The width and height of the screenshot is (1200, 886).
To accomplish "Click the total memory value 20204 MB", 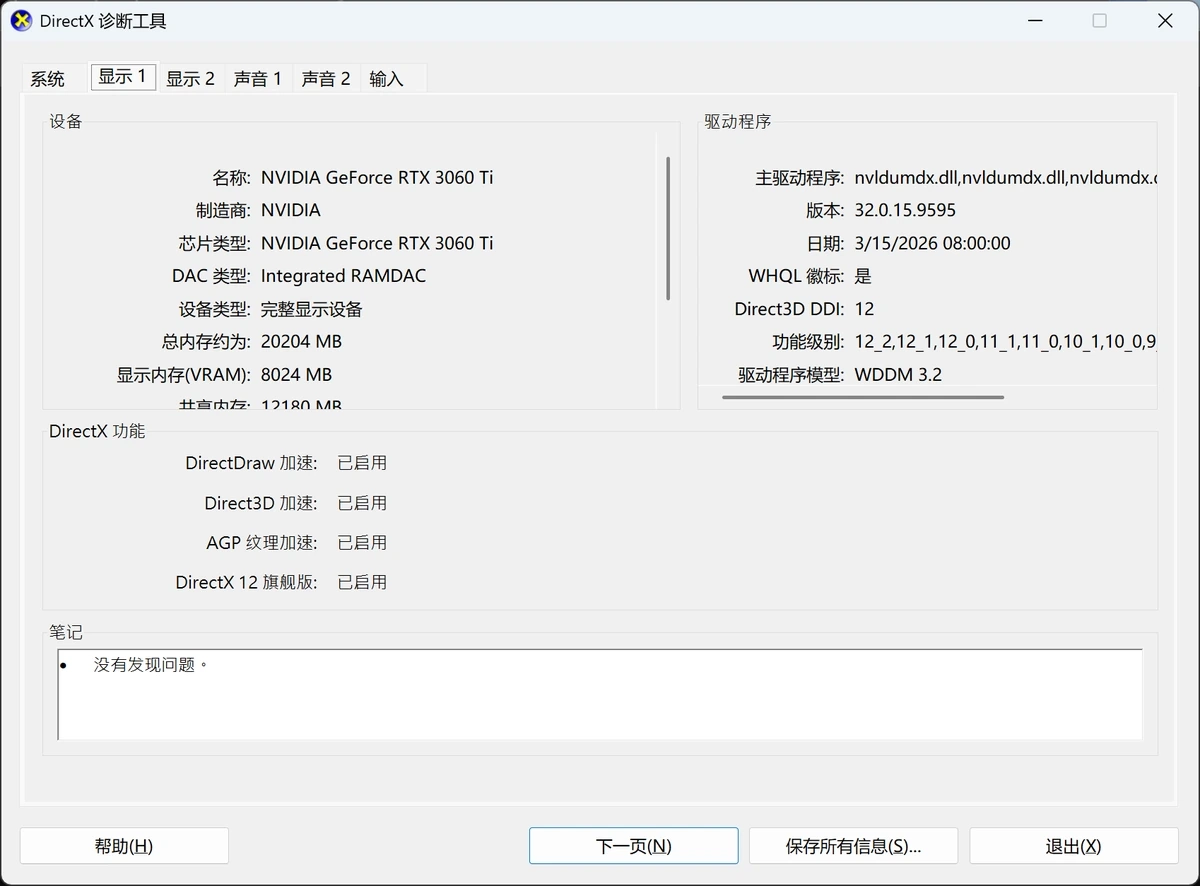I will pos(301,342).
